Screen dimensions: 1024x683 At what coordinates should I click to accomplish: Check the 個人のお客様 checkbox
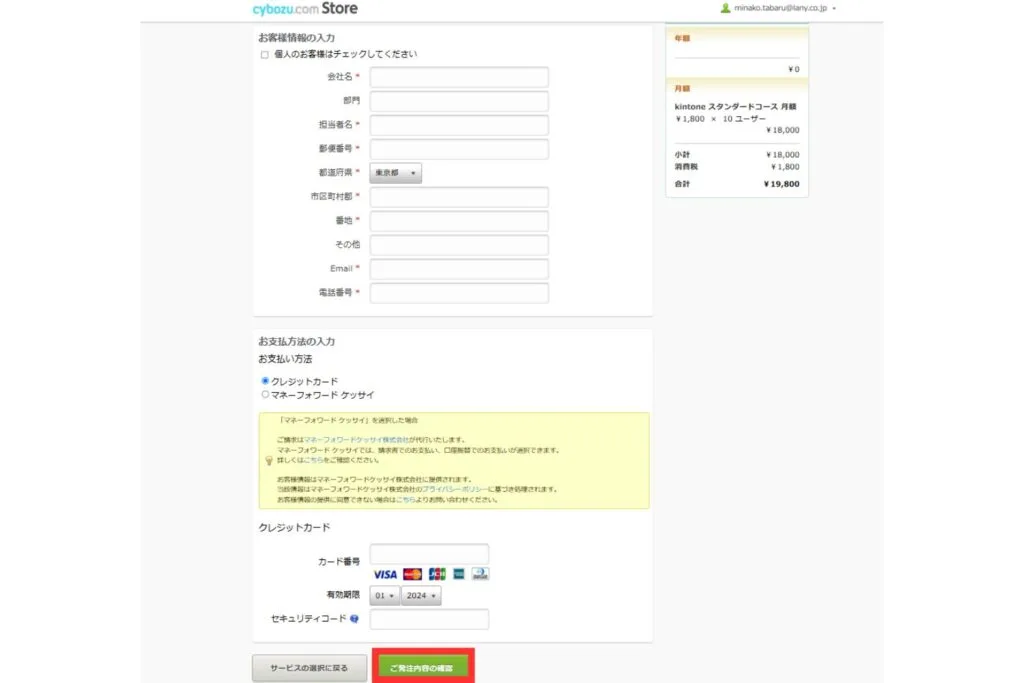[x=264, y=54]
